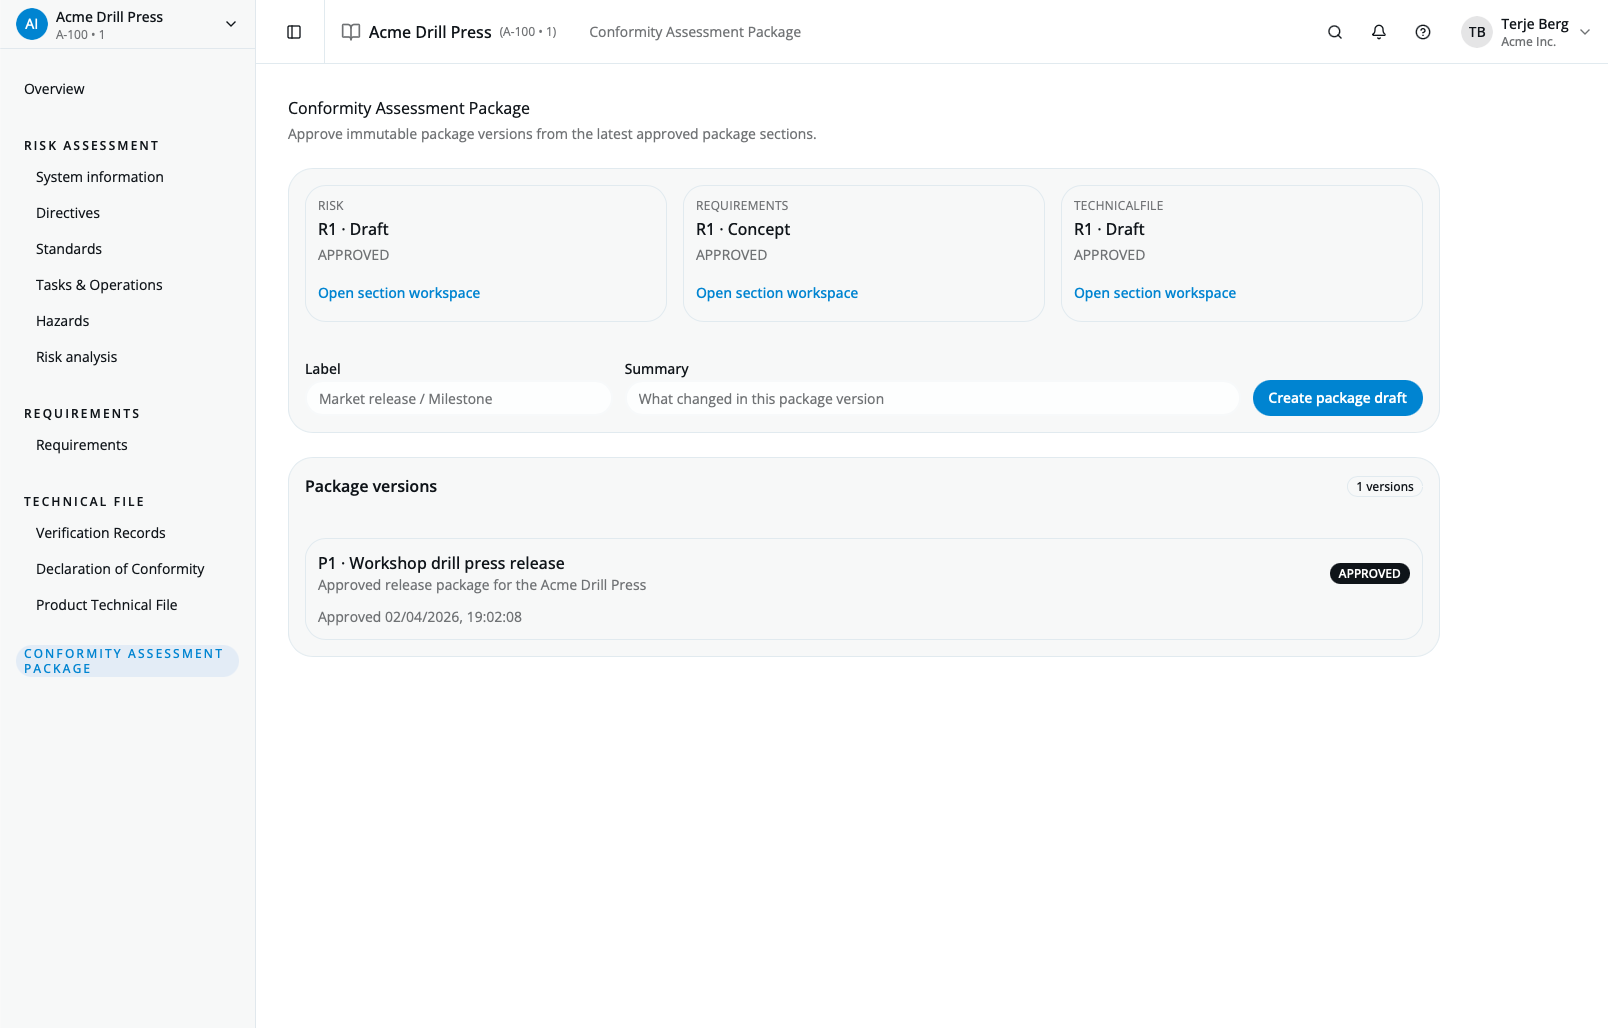This screenshot has height=1028, width=1608.
Task: Open notifications bell icon
Action: pos(1379,32)
